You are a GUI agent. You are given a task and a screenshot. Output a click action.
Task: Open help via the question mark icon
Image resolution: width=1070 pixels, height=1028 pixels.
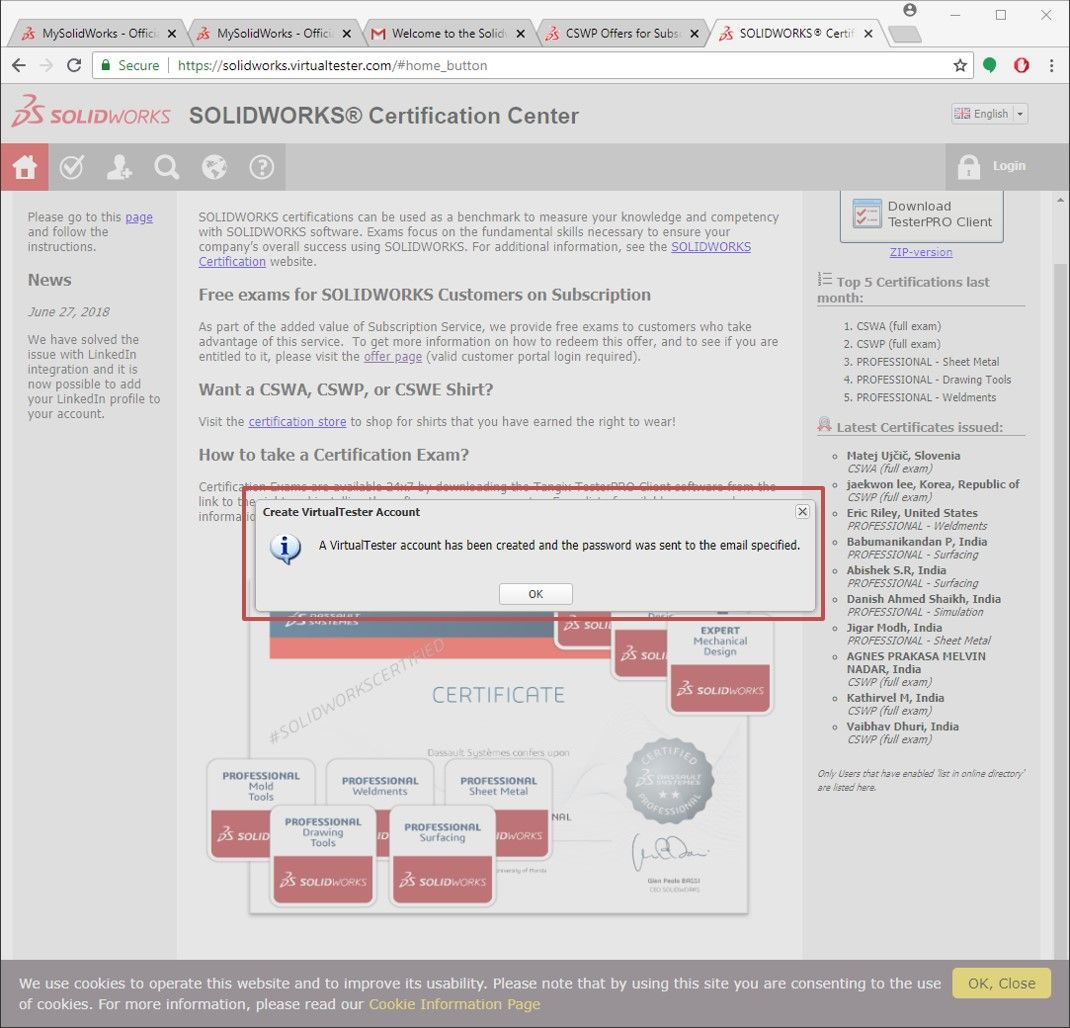pyautogui.click(x=262, y=166)
